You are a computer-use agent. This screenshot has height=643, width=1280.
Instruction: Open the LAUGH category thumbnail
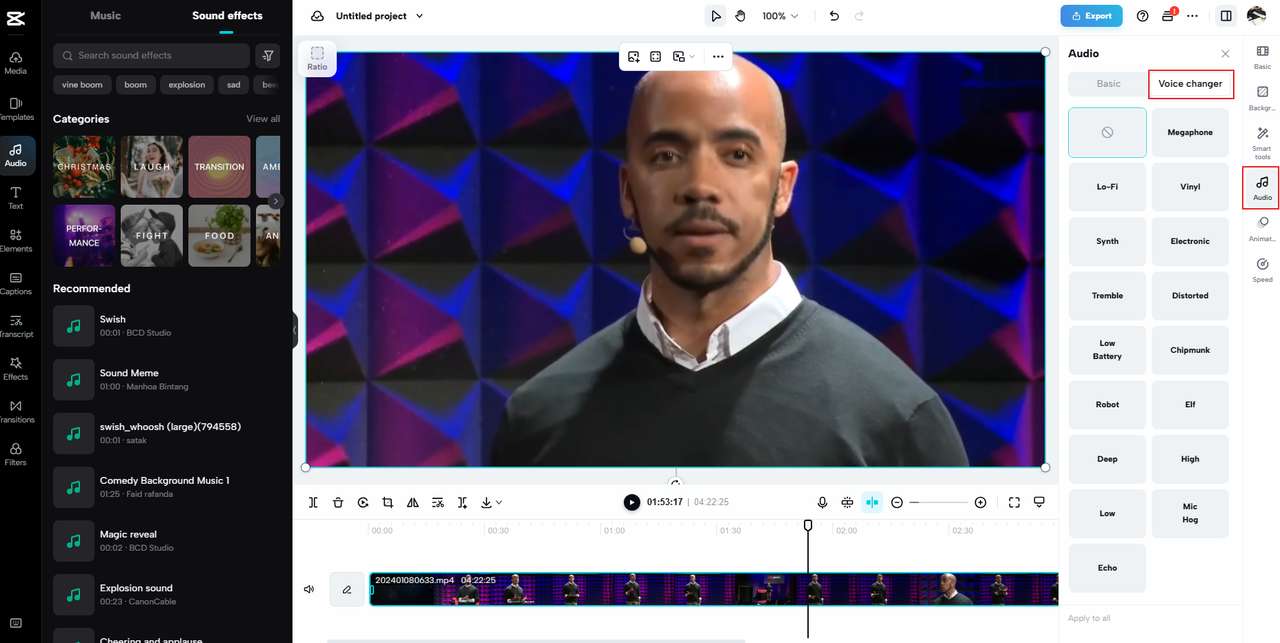(x=152, y=167)
